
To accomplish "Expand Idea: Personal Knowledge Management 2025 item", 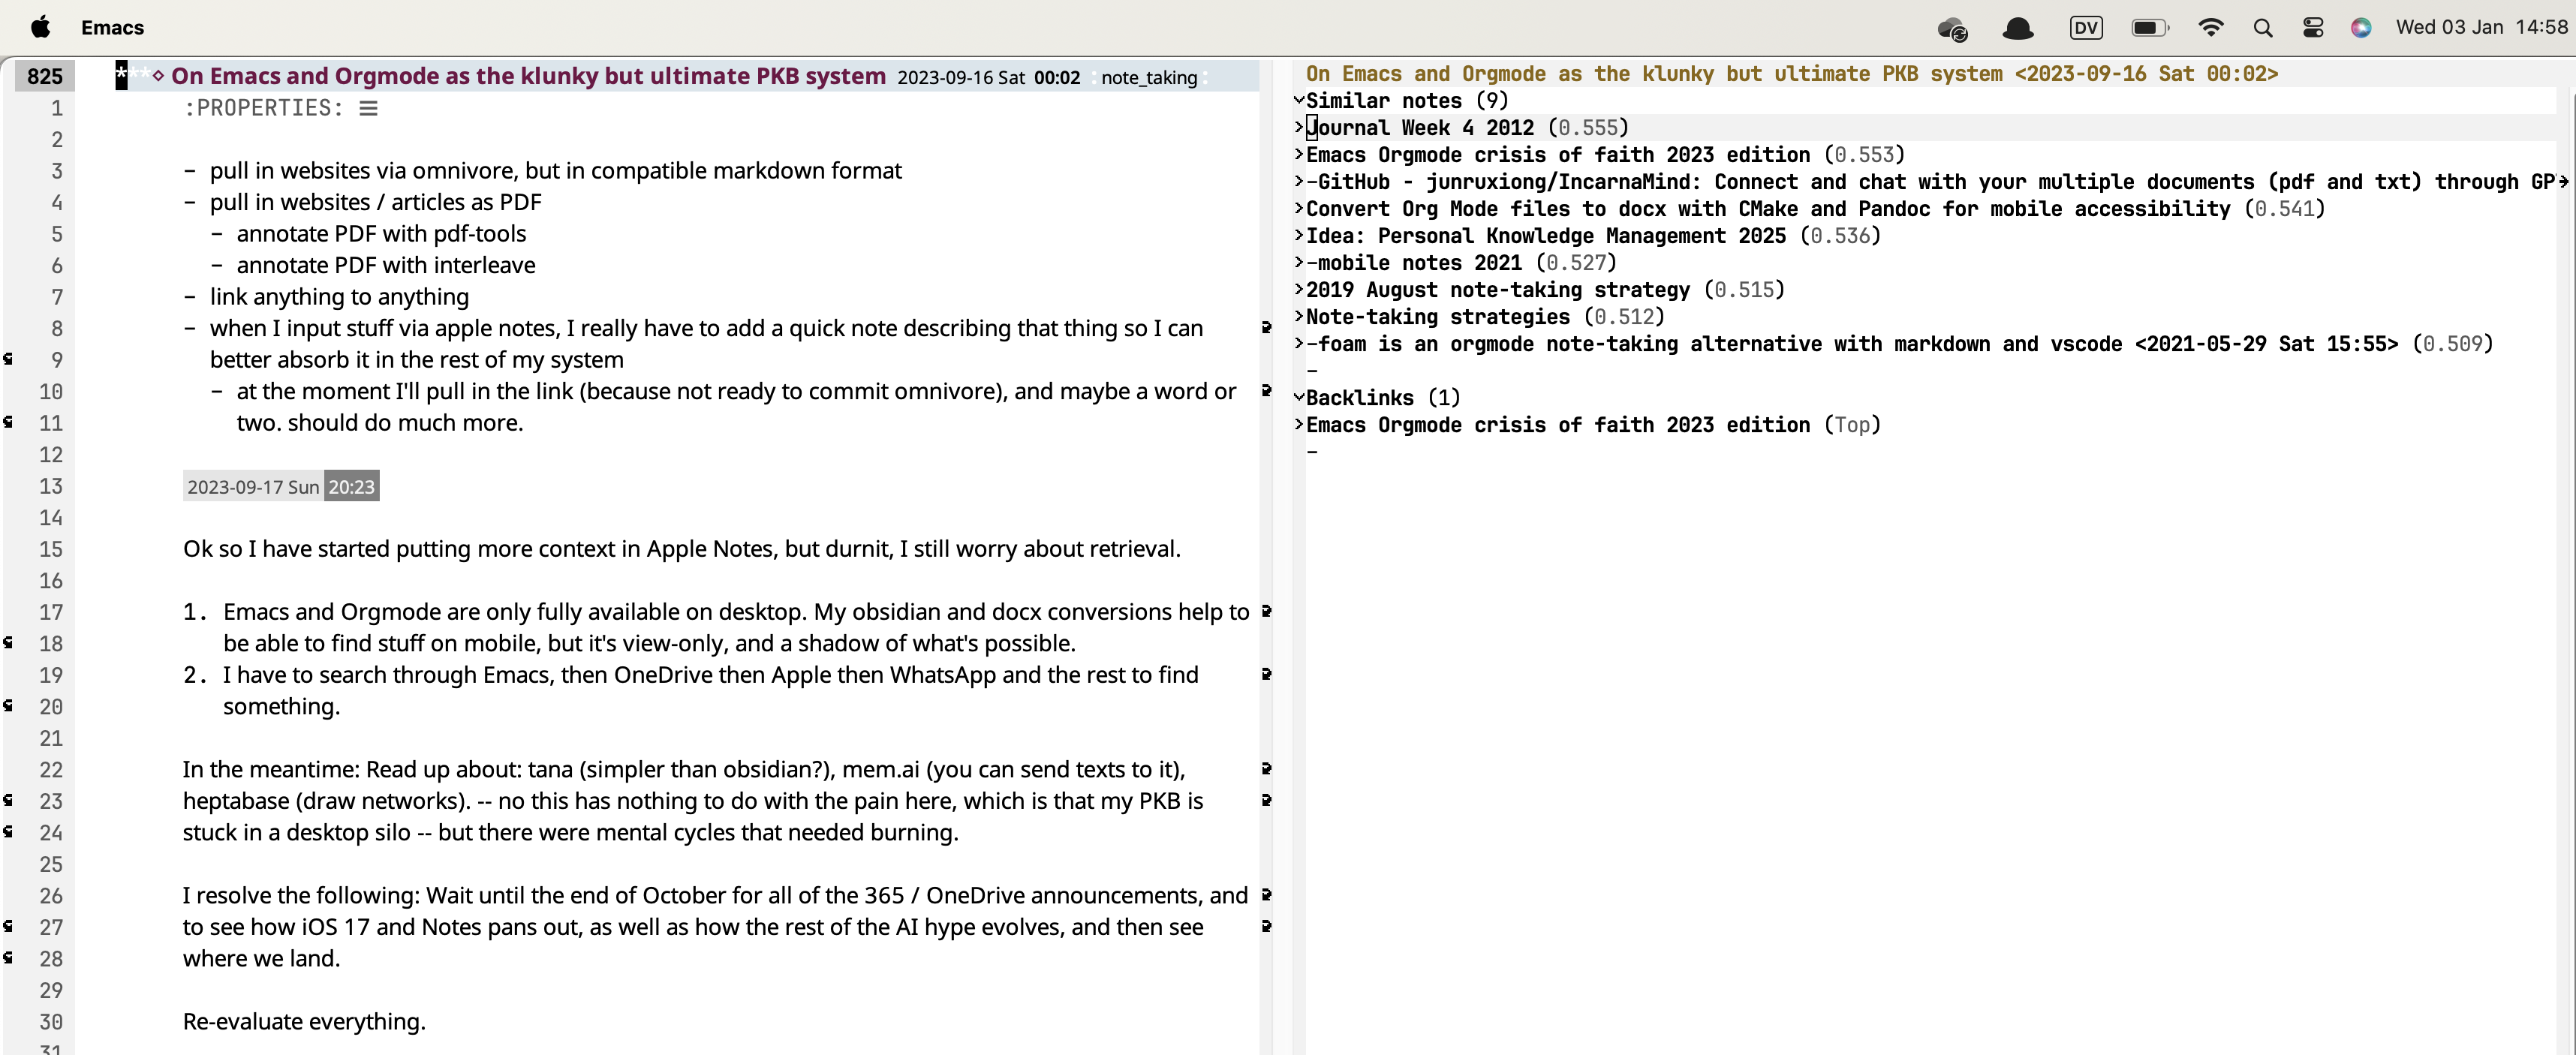I will 1298,235.
